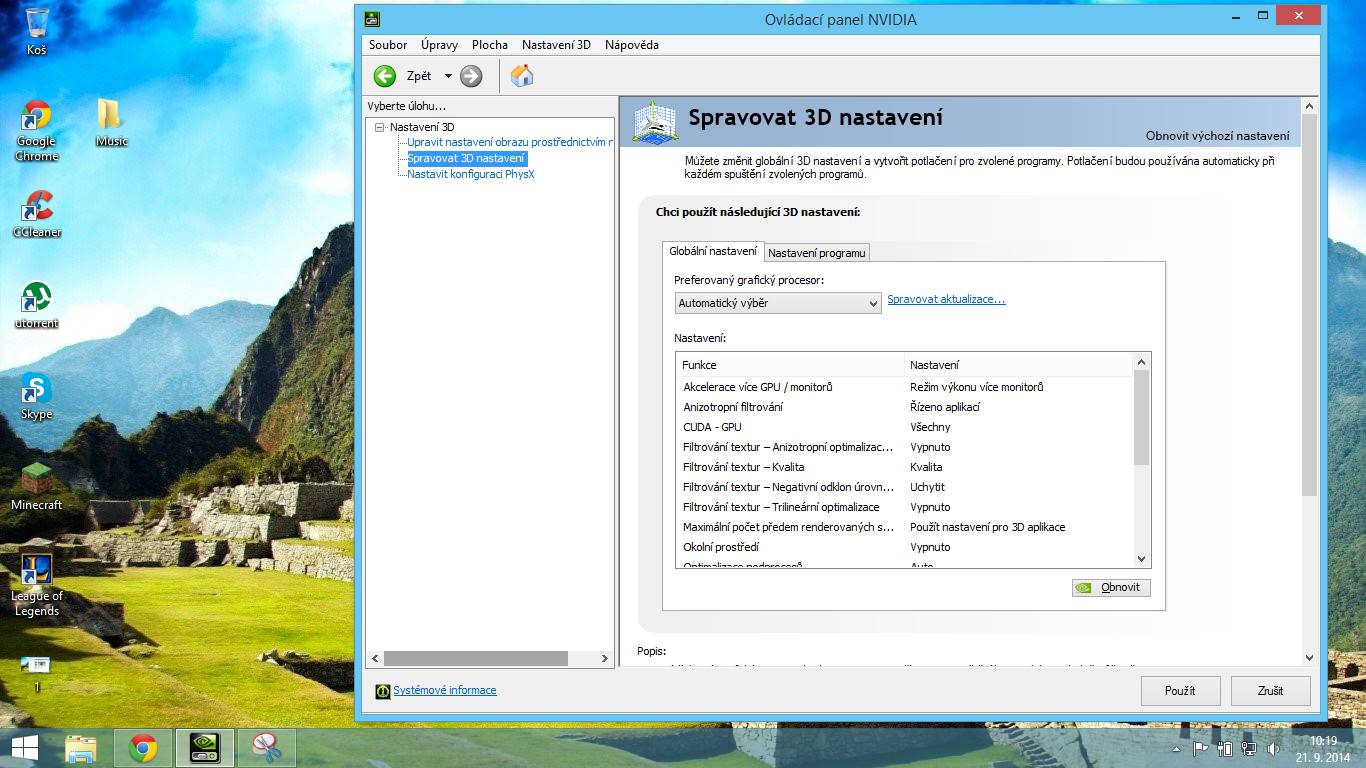1366x768 pixels.
Task: Open Chrome from the taskbar
Action: pyautogui.click(x=143, y=748)
